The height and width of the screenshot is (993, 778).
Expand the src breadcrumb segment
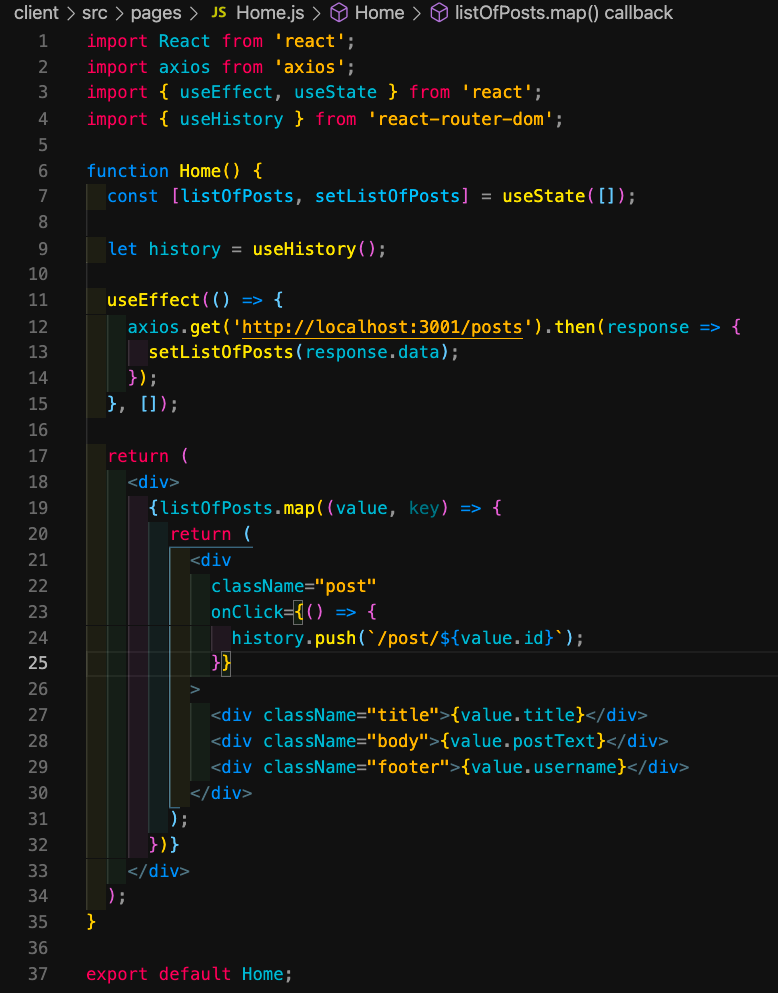tap(96, 13)
